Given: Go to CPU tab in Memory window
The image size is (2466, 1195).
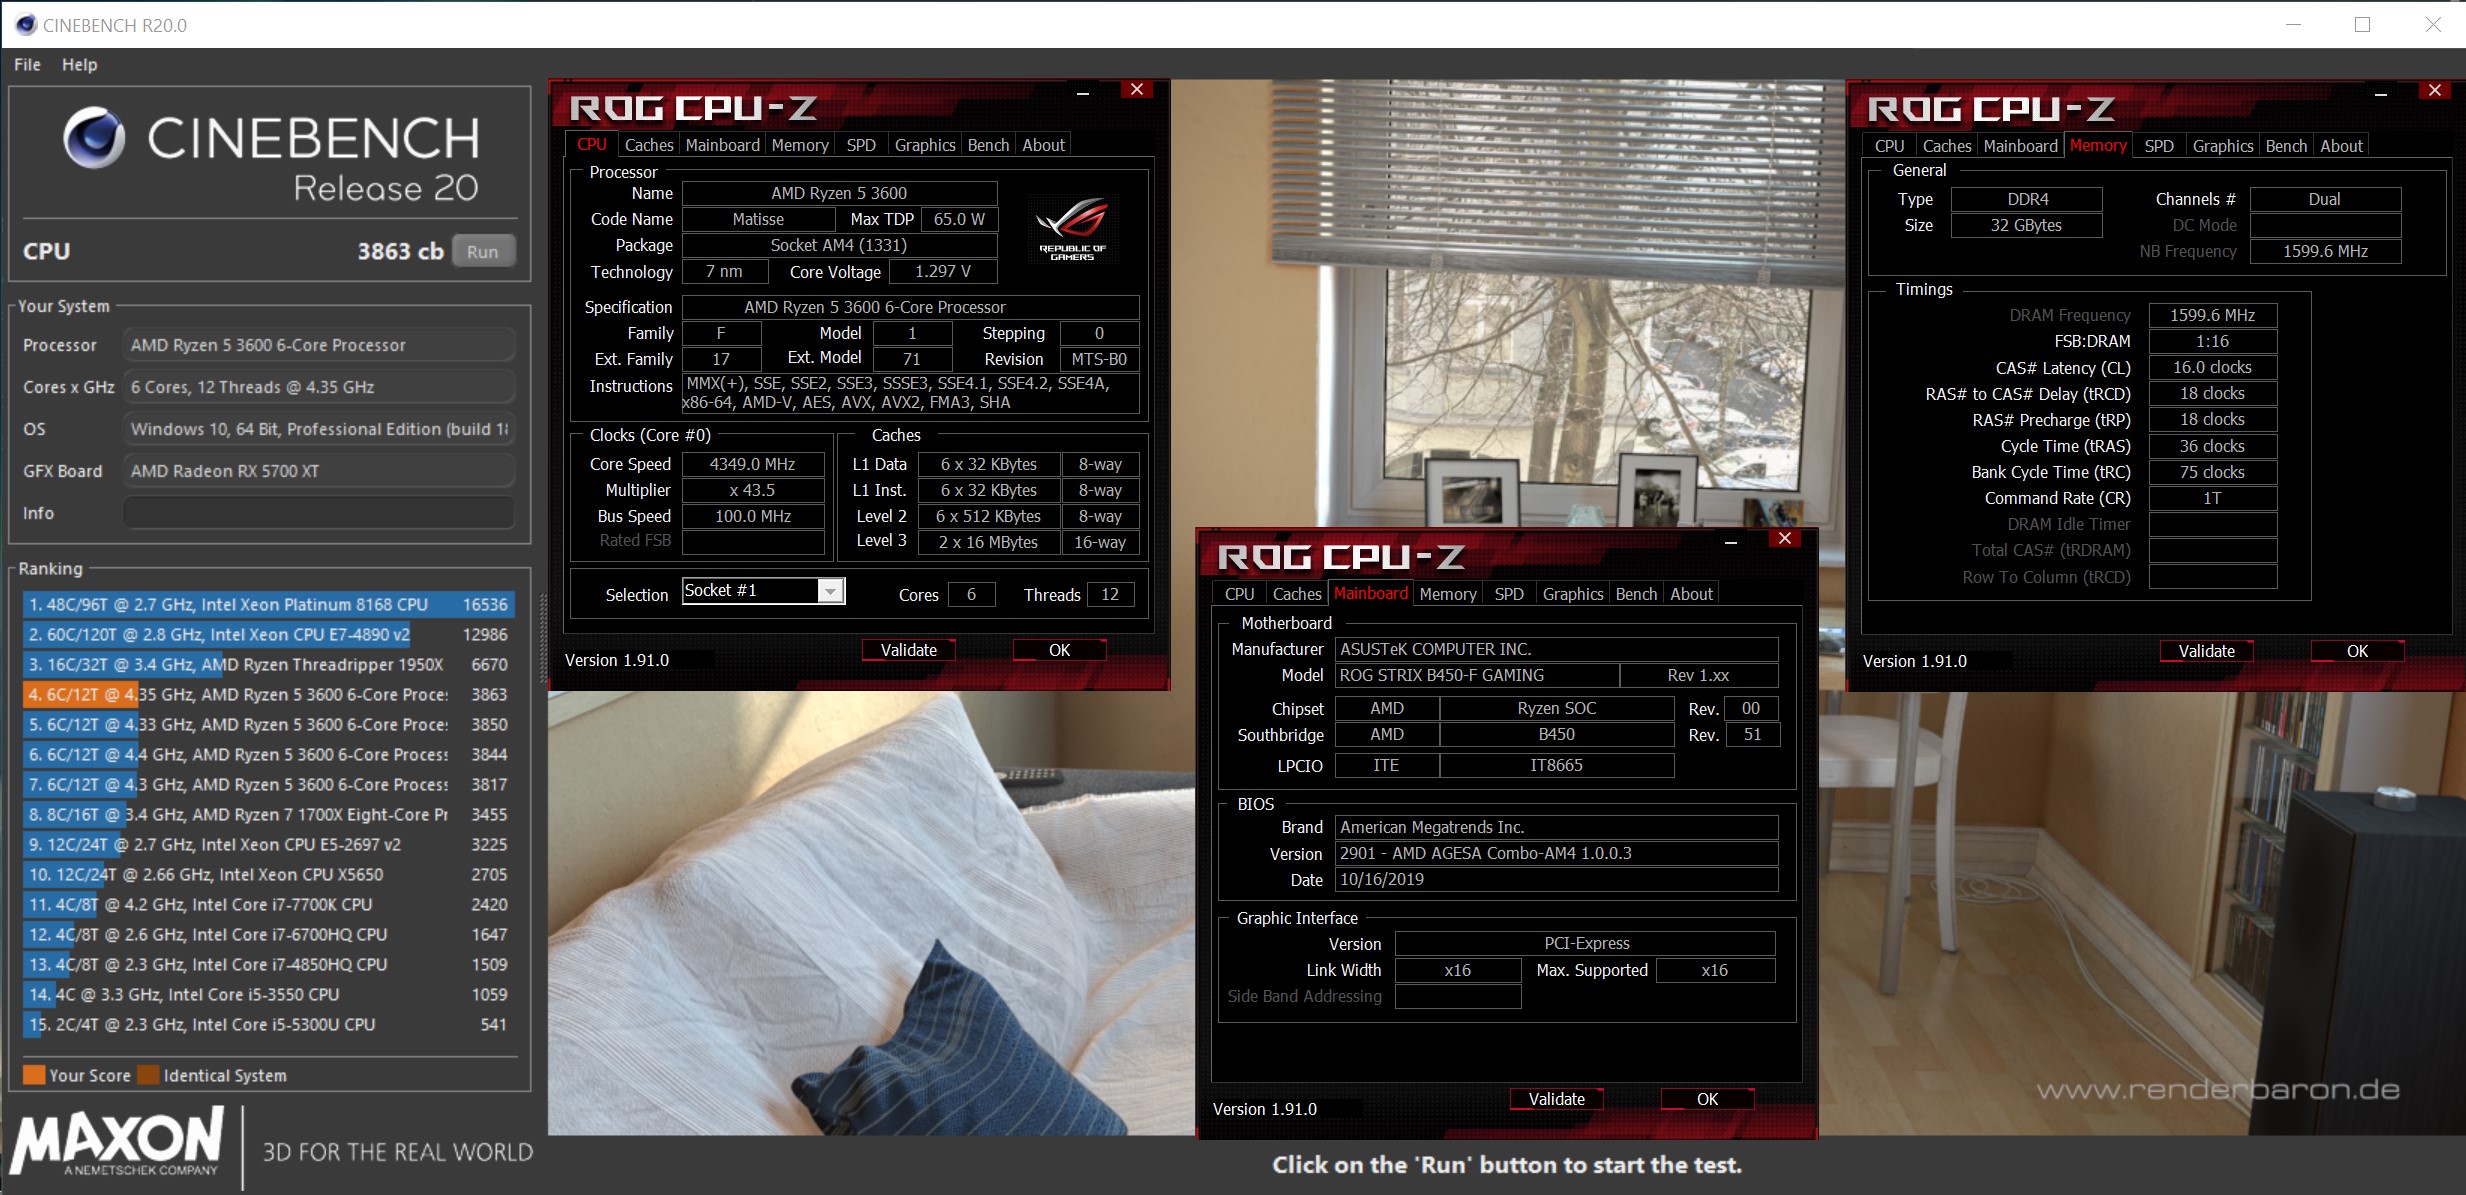Looking at the screenshot, I should click(1889, 146).
